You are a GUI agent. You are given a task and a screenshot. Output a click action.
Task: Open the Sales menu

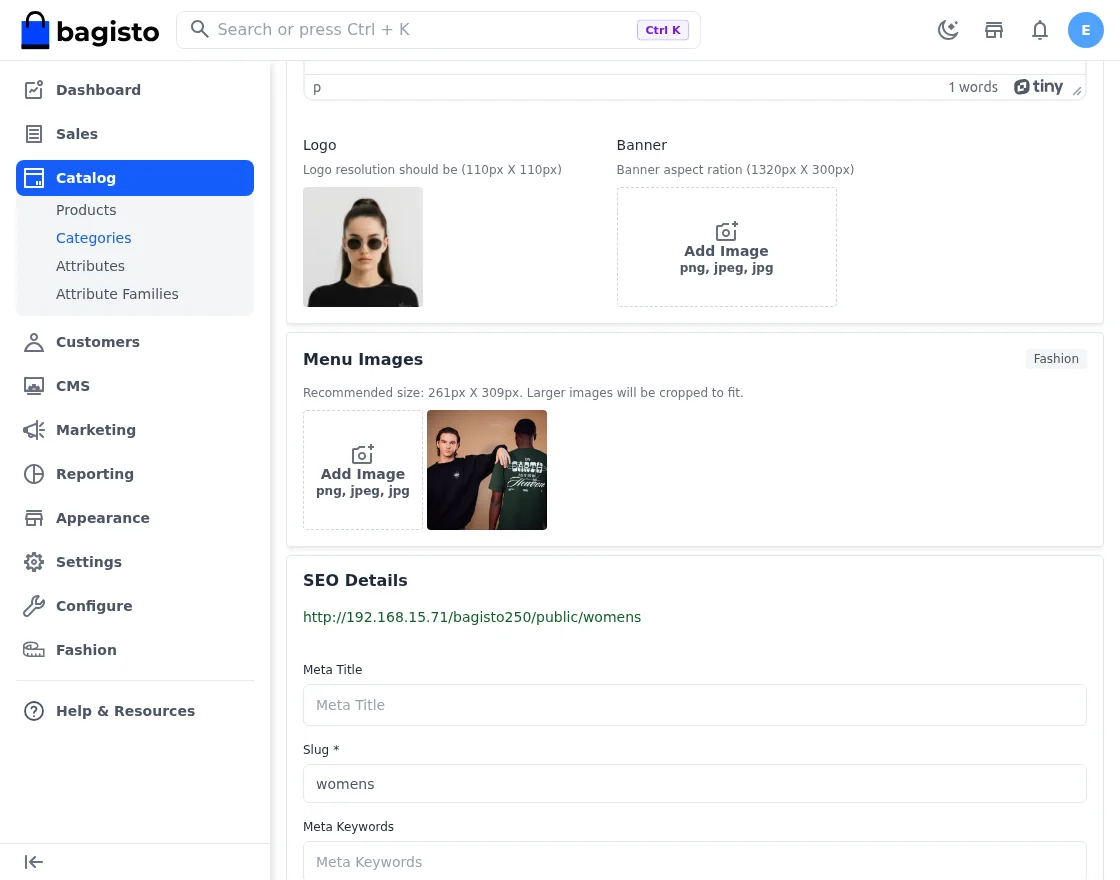pyautogui.click(x=135, y=134)
